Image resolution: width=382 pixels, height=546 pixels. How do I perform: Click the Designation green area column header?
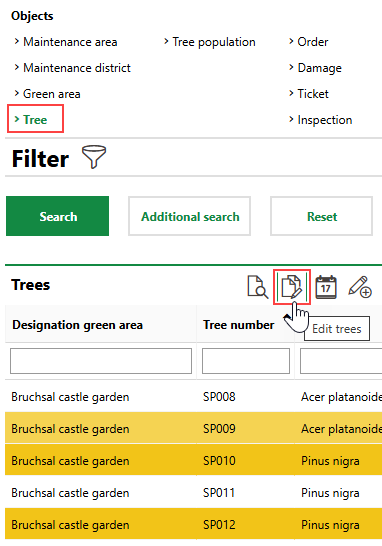click(77, 325)
